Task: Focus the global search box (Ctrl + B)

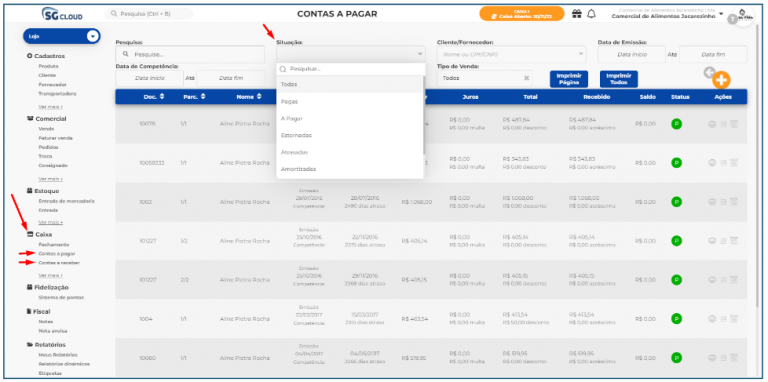Action: click(148, 14)
